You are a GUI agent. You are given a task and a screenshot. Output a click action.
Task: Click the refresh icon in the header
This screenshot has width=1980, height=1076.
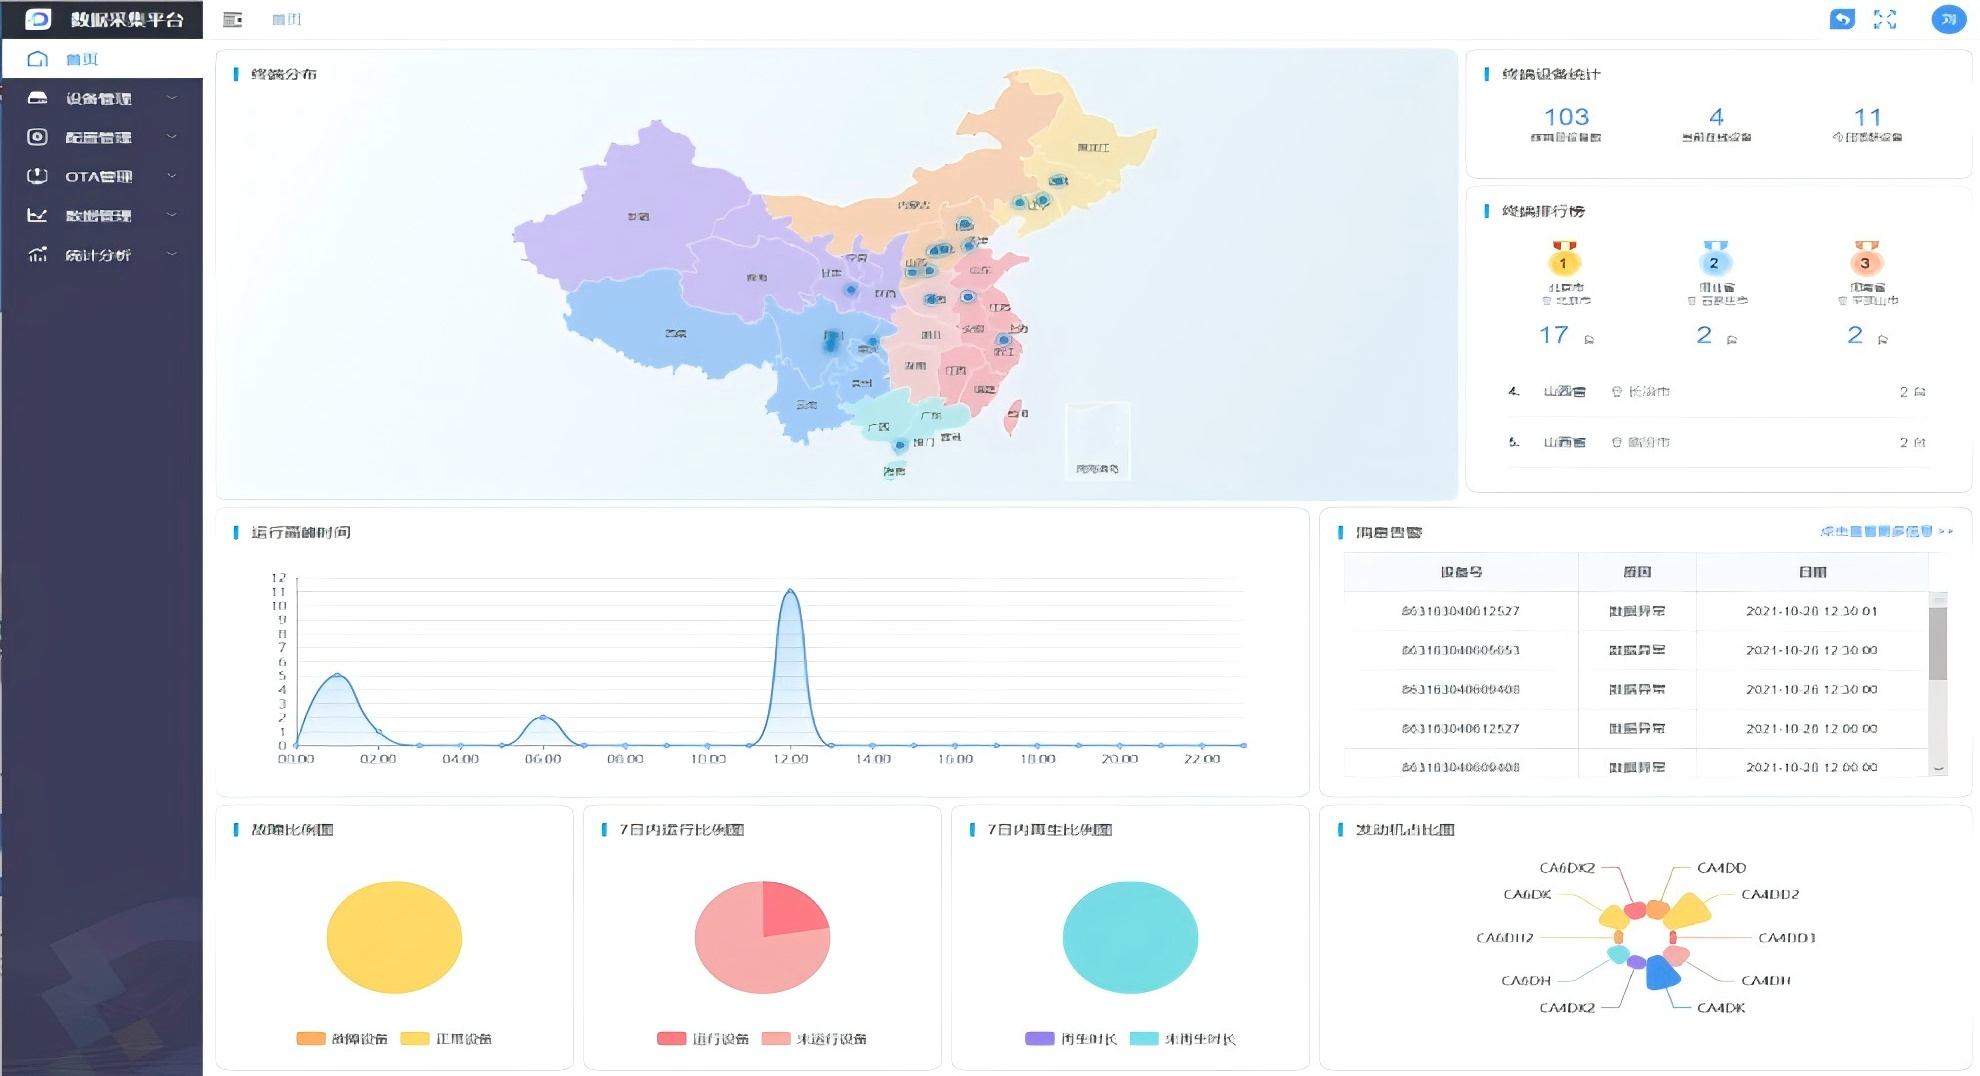coord(1842,19)
